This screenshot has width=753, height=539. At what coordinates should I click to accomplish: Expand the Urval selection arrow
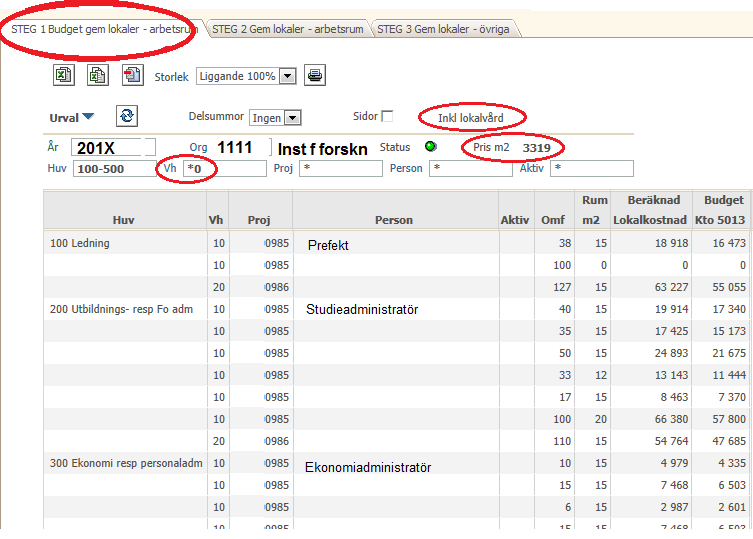pos(88,116)
